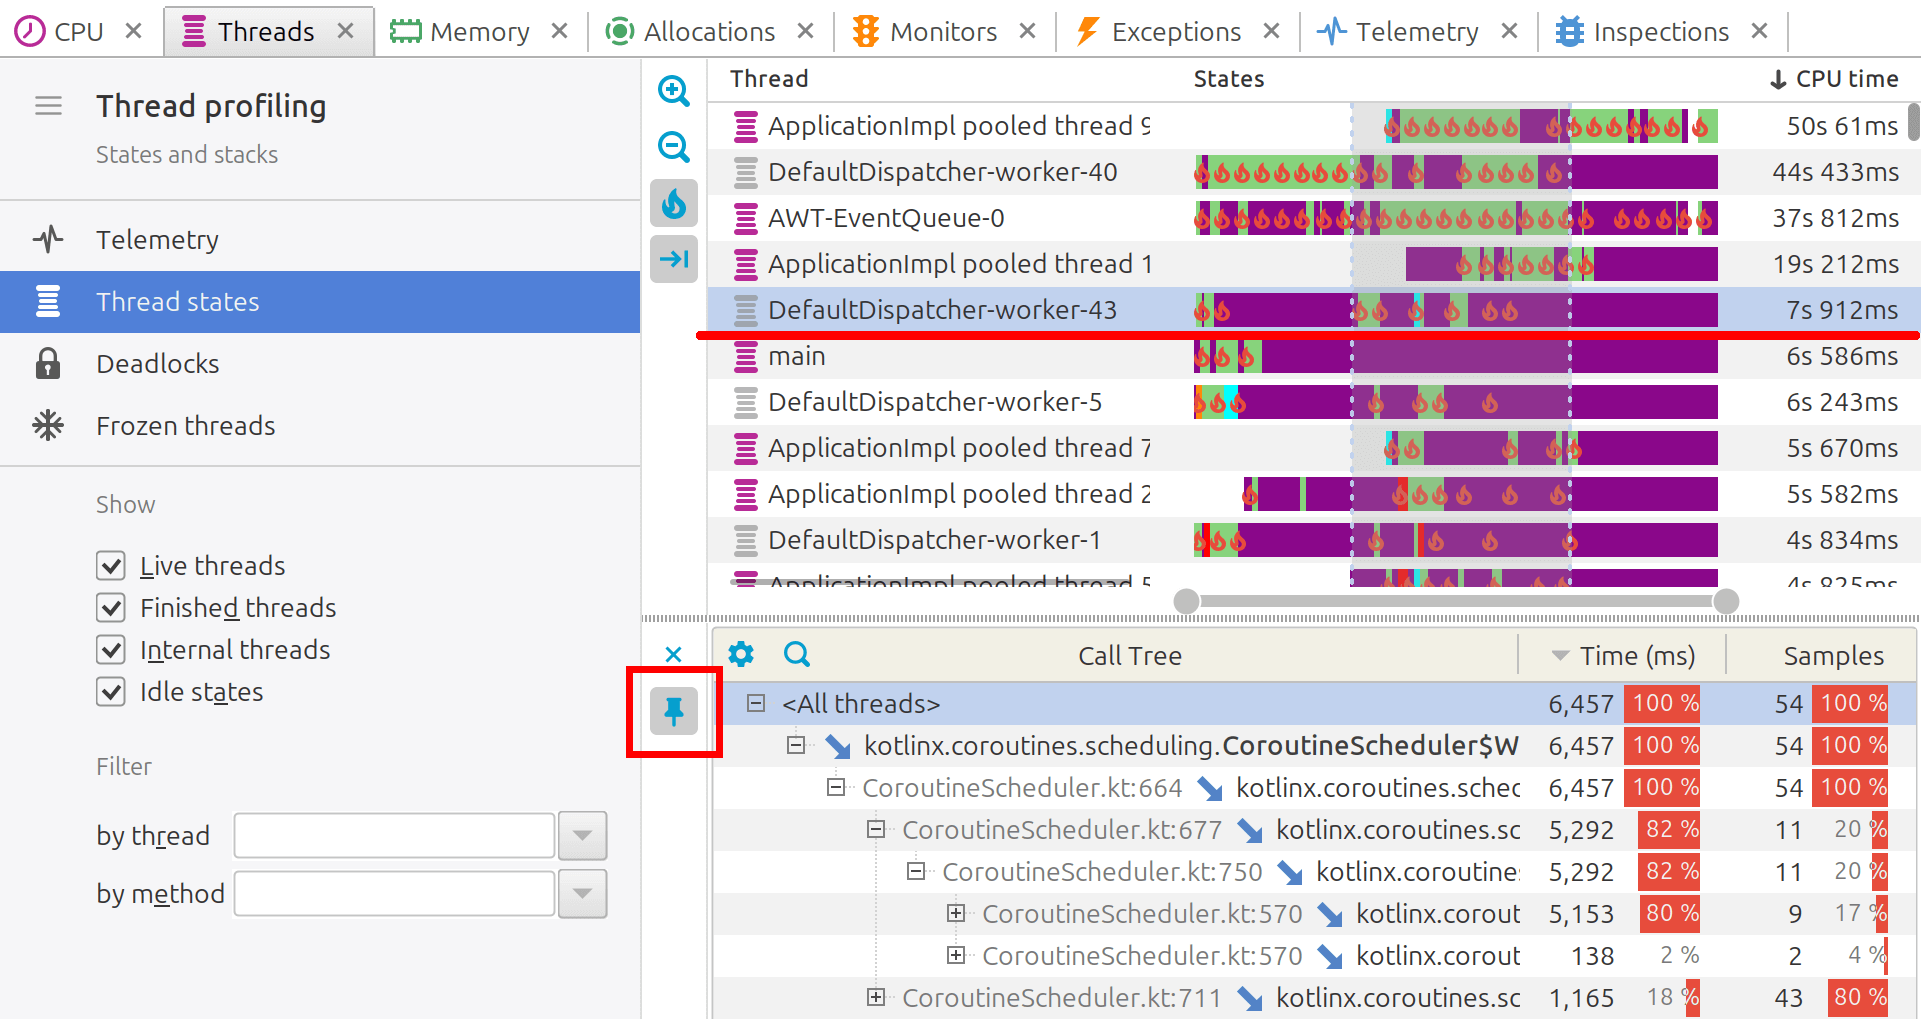The width and height of the screenshot is (1921, 1019).
Task: Click the Memory tab chip icon
Action: click(405, 31)
